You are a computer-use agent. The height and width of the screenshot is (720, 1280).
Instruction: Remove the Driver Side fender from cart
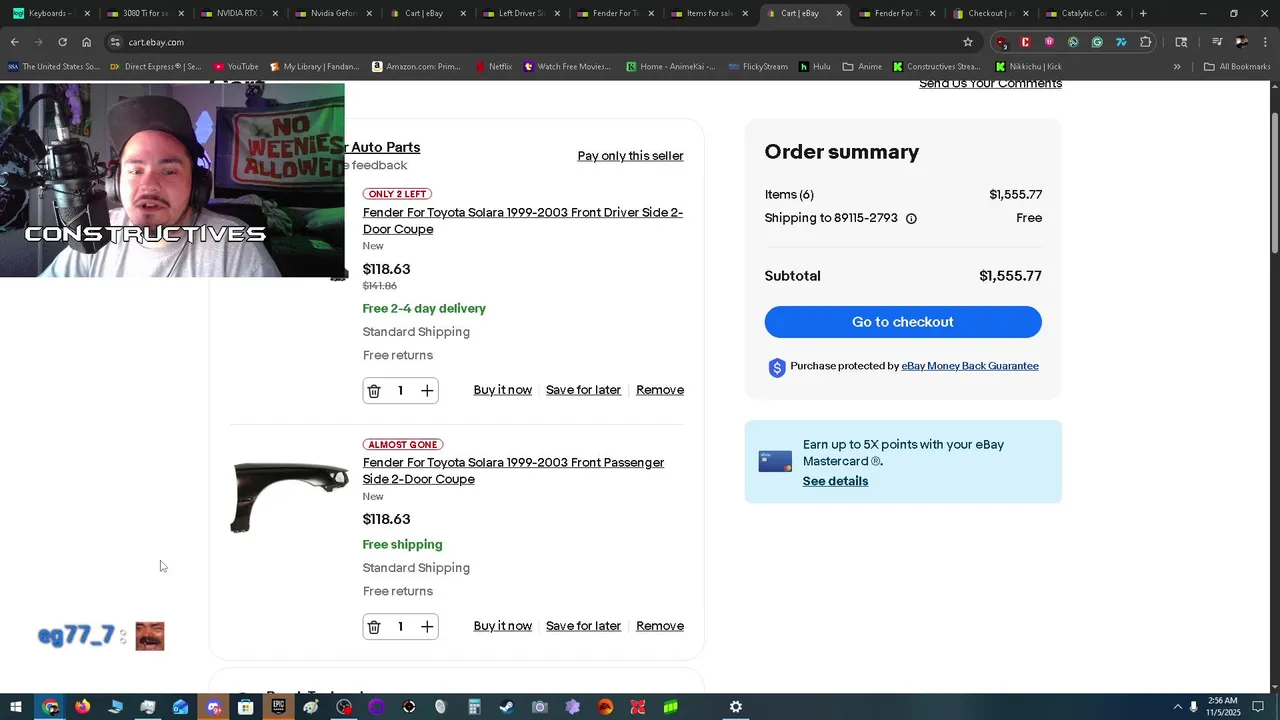pyautogui.click(x=660, y=390)
